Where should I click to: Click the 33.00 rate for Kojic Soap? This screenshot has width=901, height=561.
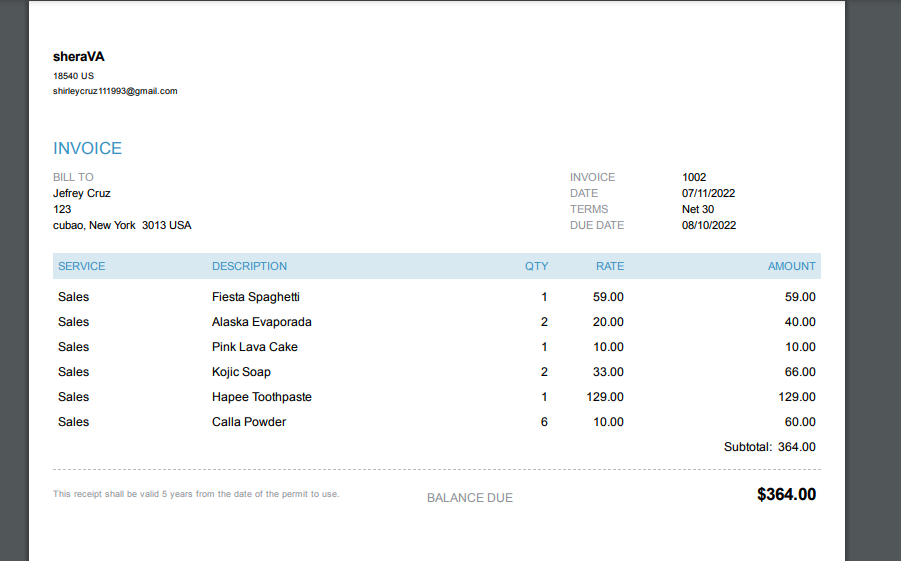click(608, 372)
